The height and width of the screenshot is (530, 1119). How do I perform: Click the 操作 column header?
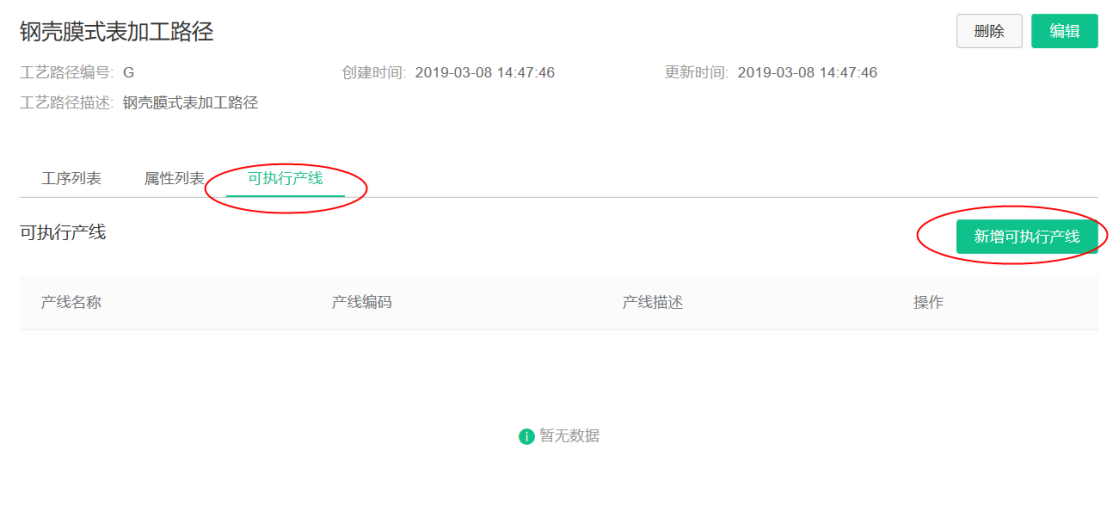pos(928,302)
